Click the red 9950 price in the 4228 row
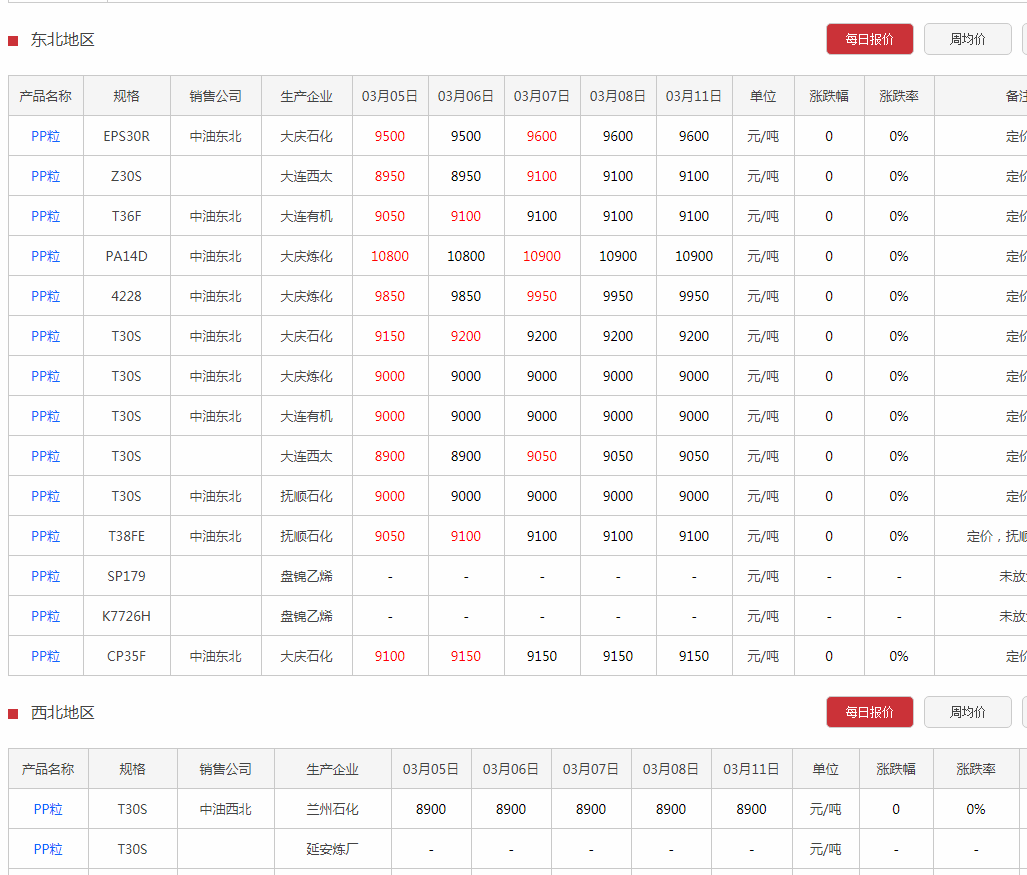 (542, 296)
